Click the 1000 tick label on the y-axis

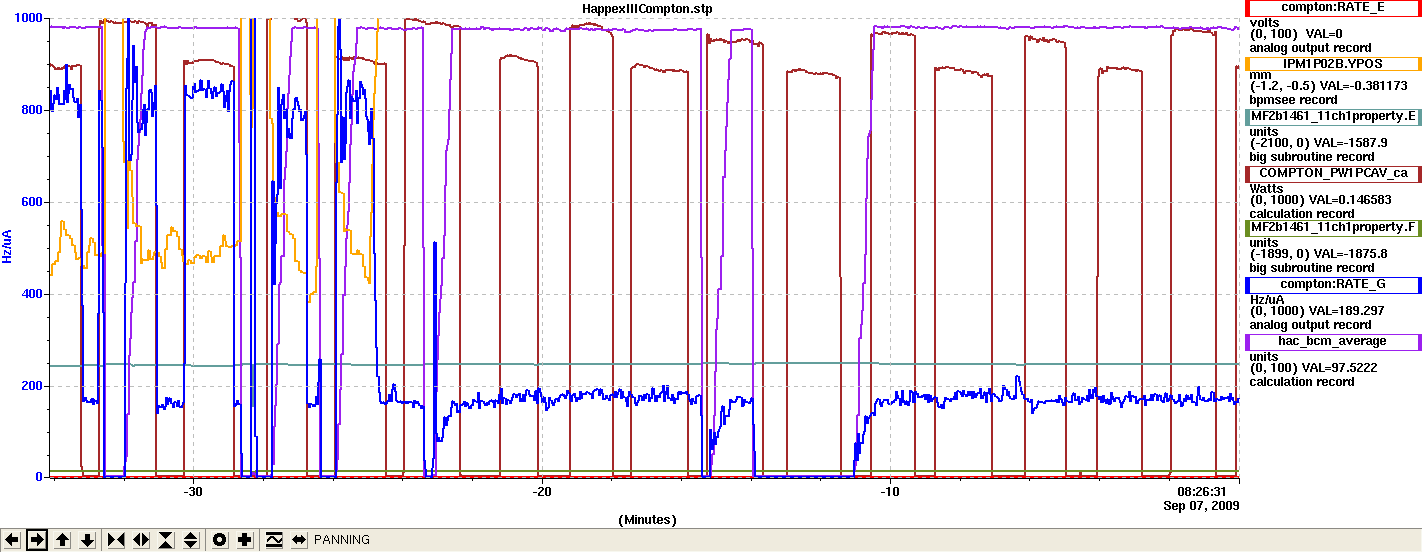(27, 19)
